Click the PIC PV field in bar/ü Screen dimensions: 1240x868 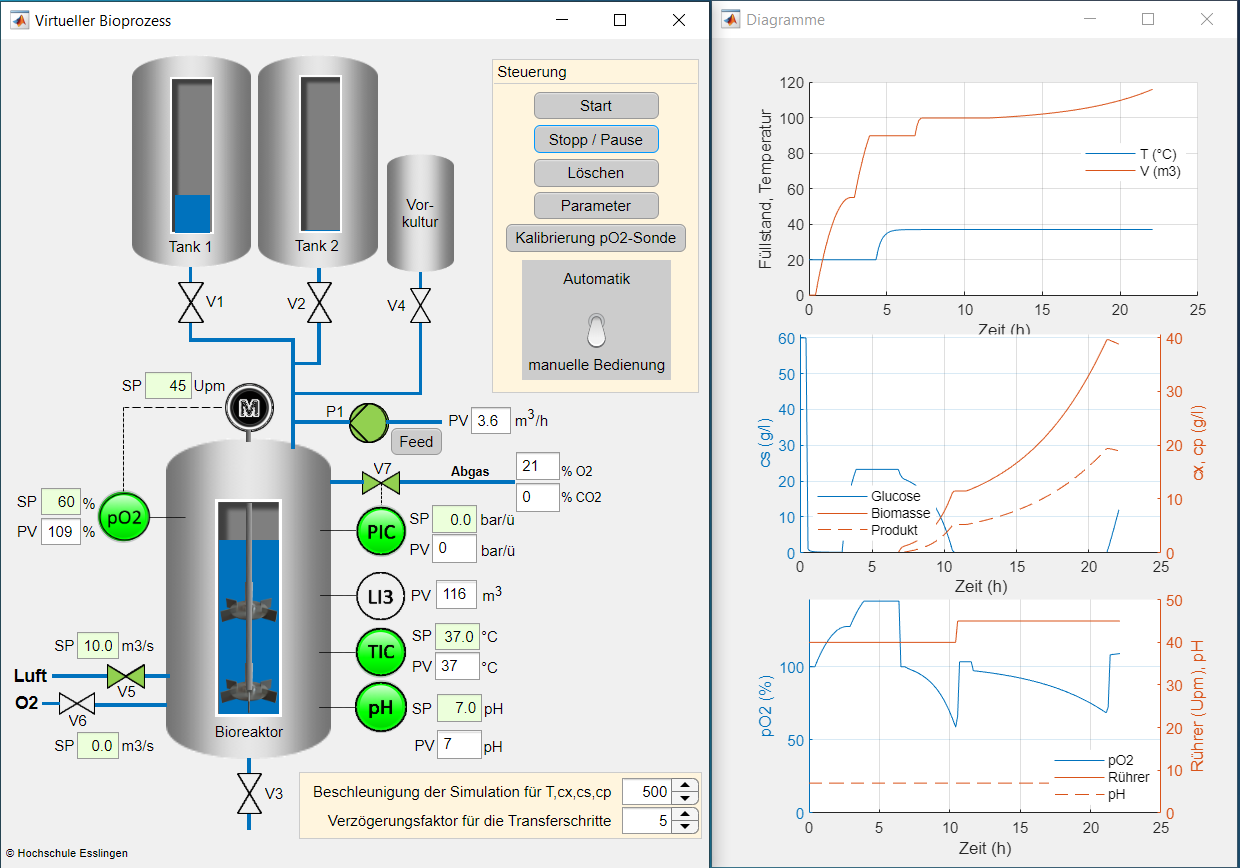point(454,549)
